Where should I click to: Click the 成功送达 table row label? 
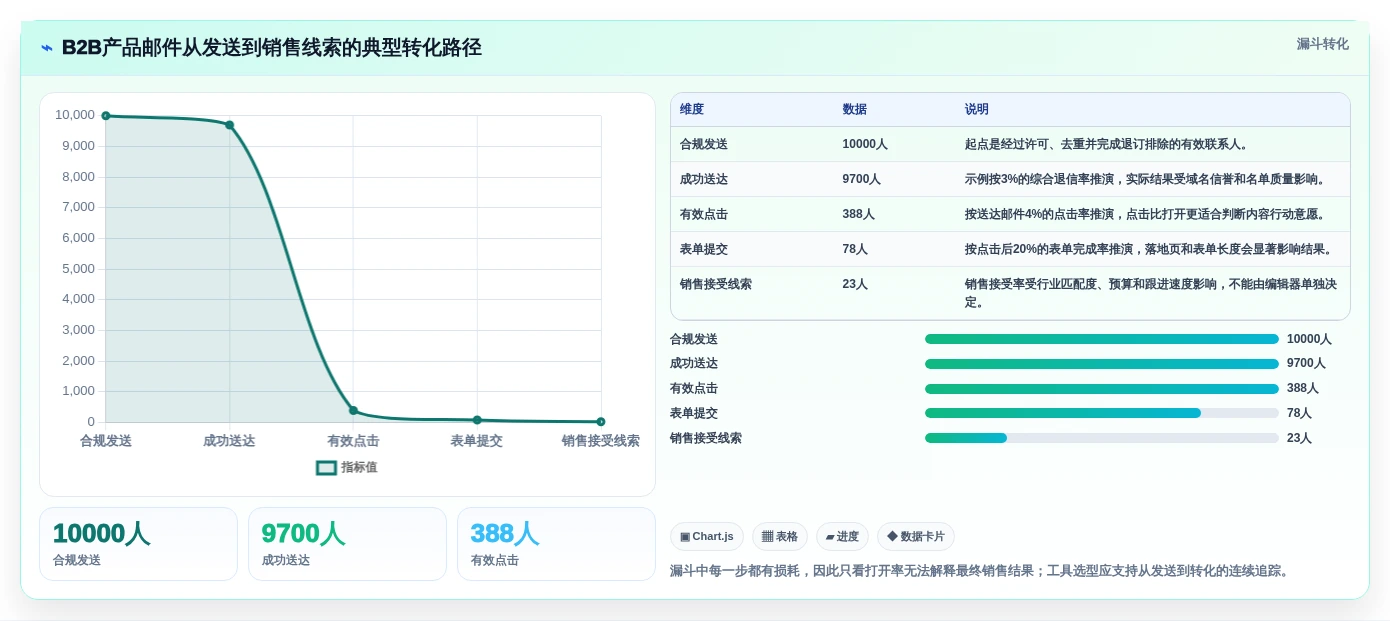[704, 179]
